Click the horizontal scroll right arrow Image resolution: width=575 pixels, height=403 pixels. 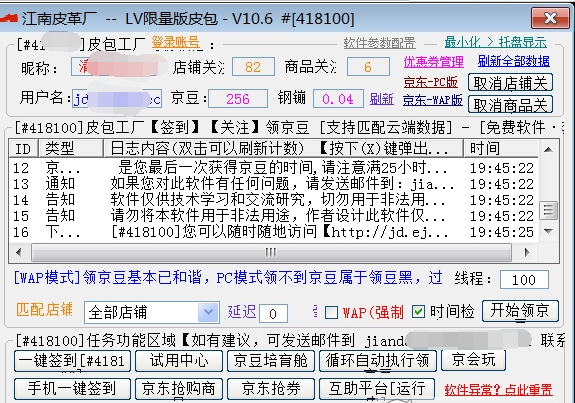pyautogui.click(x=527, y=252)
